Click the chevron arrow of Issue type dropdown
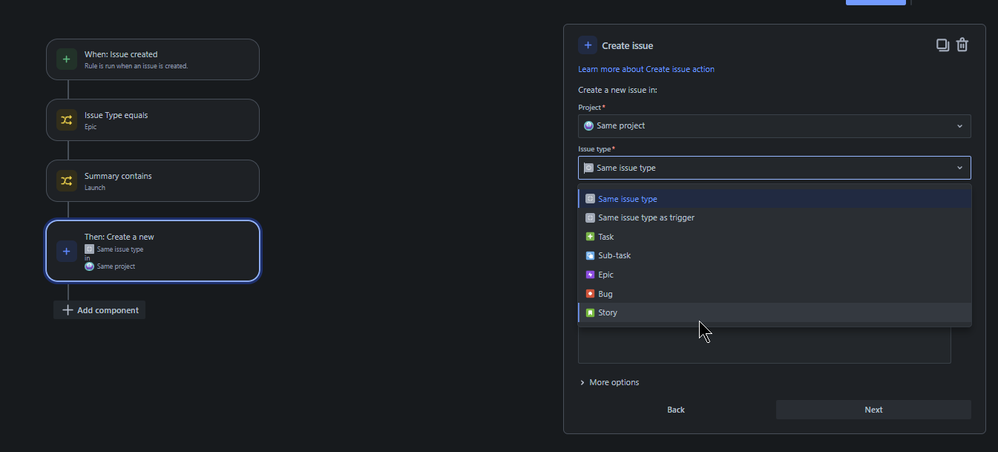998x452 pixels. [960, 168]
